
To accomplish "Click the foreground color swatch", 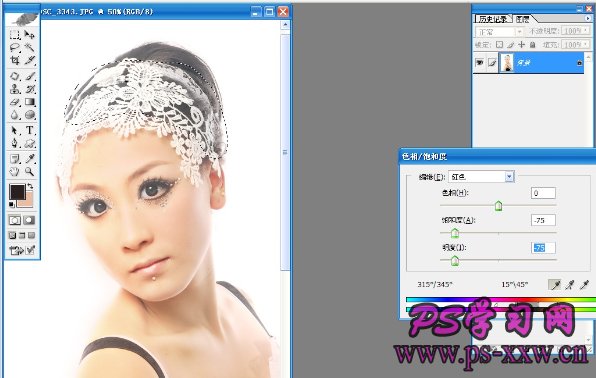I will click(17, 192).
